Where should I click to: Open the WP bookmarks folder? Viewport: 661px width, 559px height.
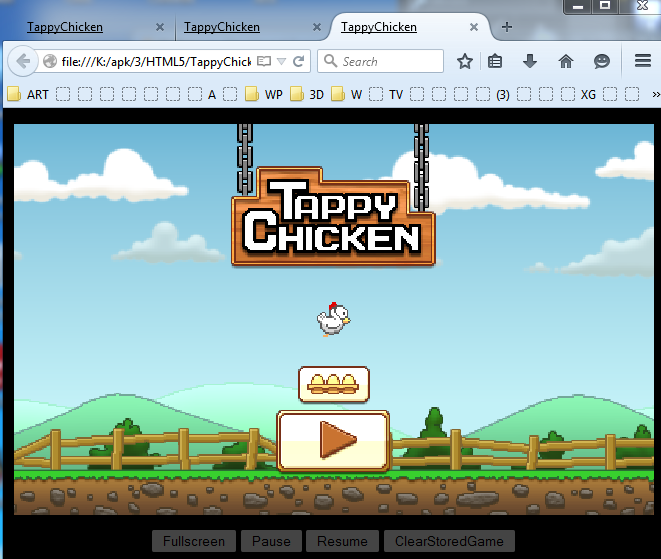click(x=264, y=94)
